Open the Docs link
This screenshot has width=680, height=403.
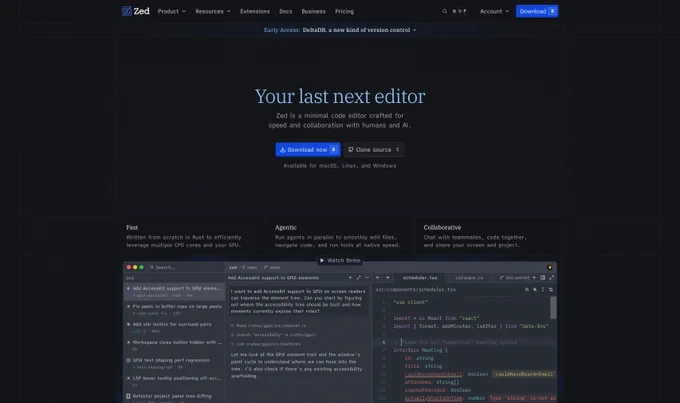[x=285, y=11]
